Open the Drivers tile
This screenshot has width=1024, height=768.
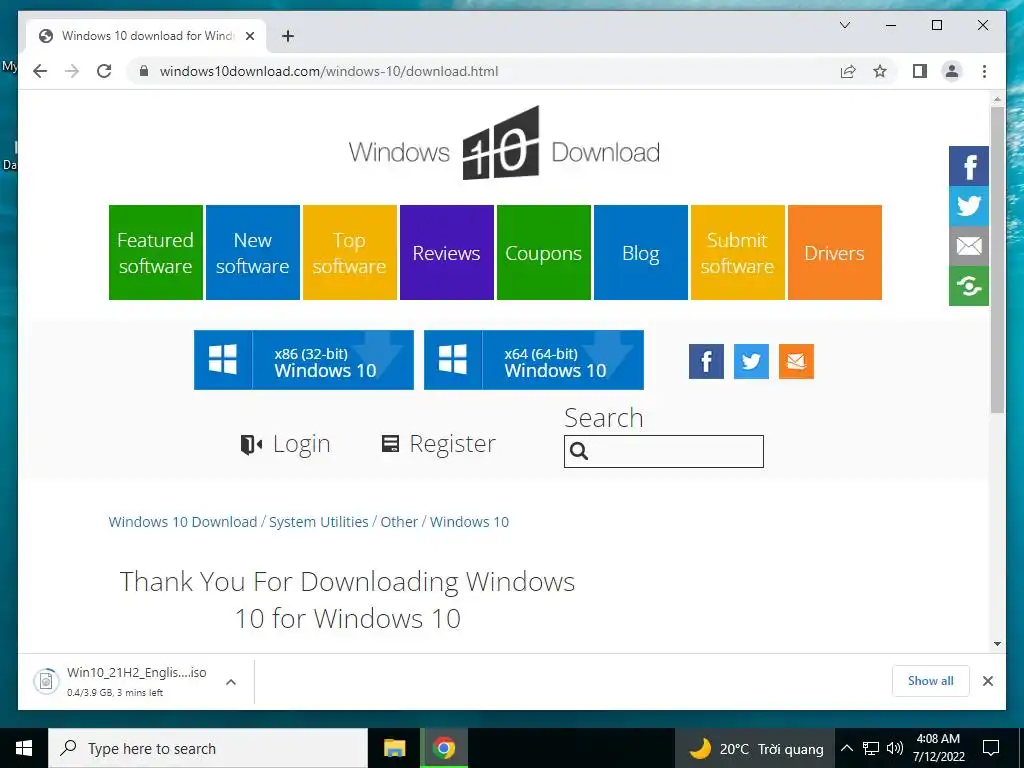click(835, 253)
